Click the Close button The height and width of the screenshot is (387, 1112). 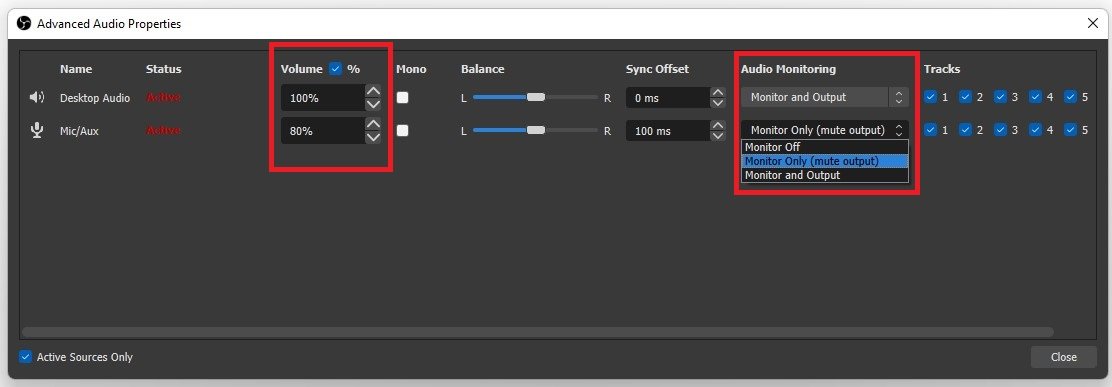click(x=1063, y=357)
